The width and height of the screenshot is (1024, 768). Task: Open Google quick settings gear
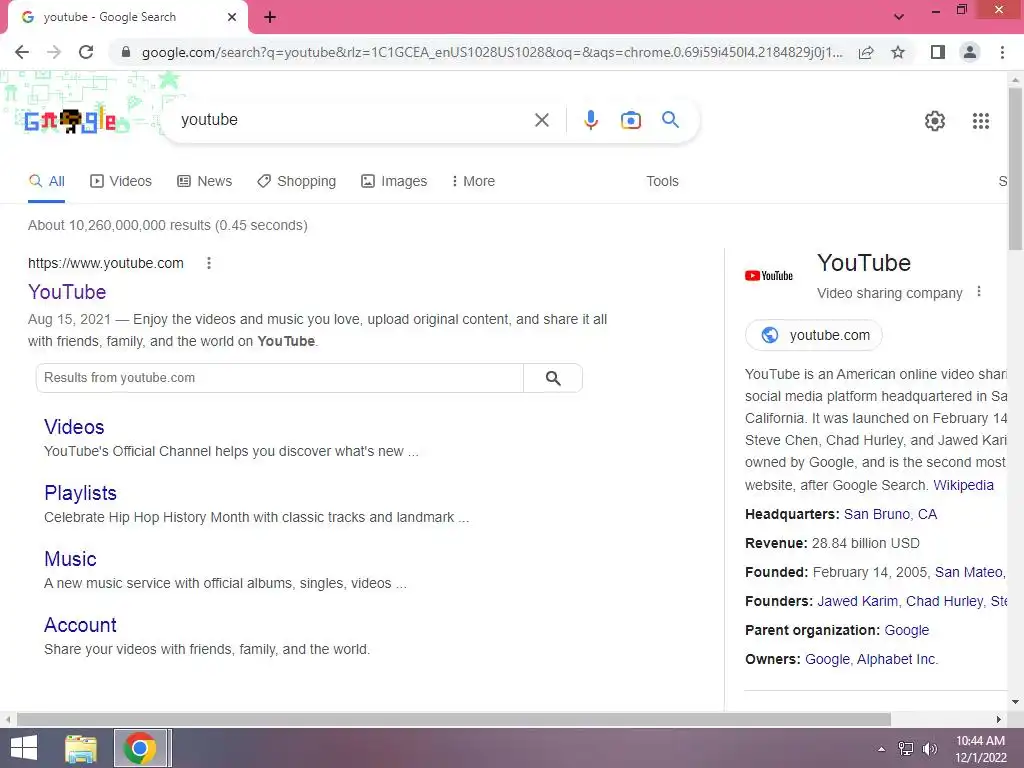click(x=935, y=121)
